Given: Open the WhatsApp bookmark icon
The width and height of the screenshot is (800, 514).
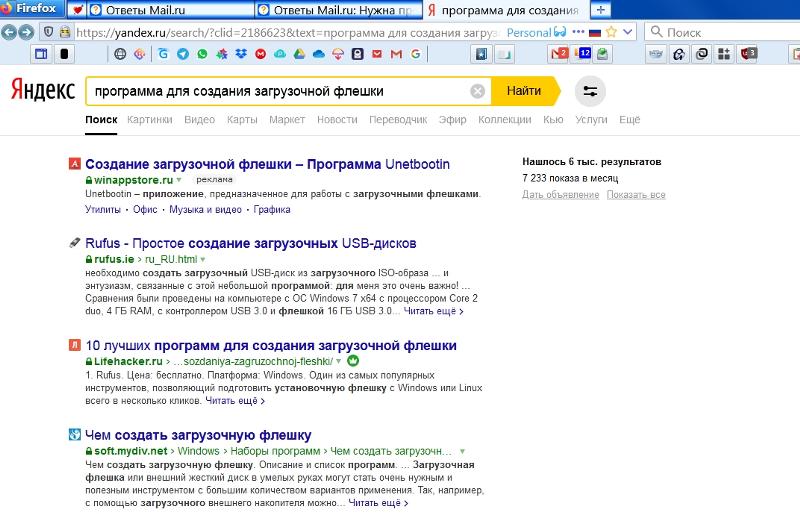Looking at the screenshot, I should (202, 54).
